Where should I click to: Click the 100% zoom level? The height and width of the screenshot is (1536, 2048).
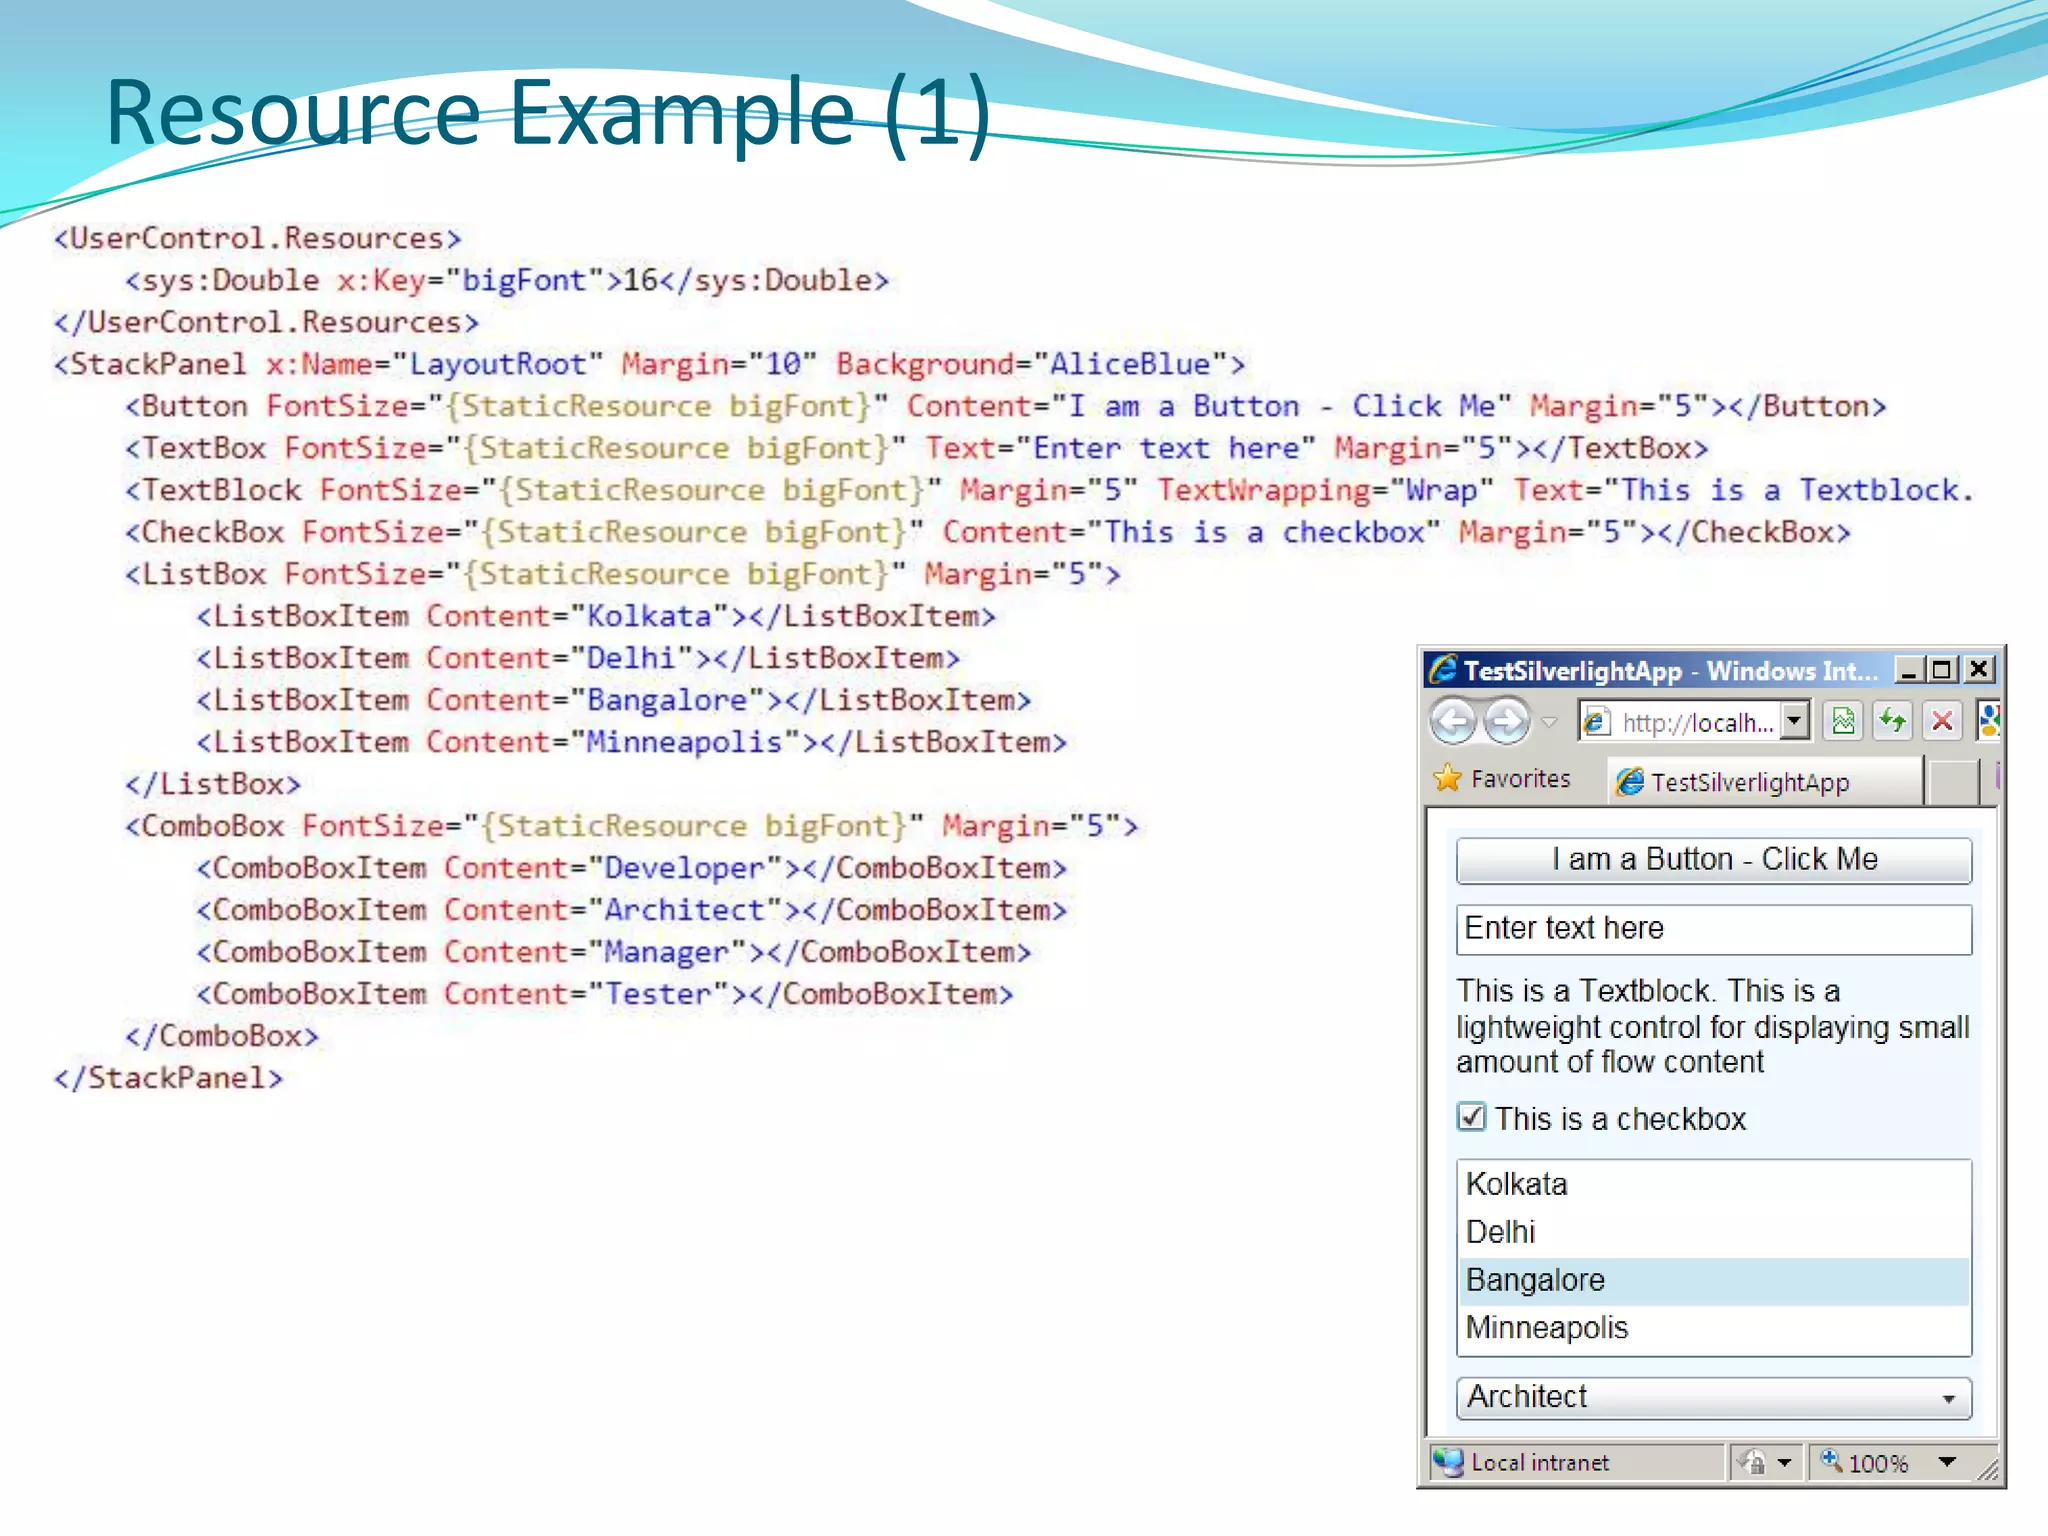click(1878, 1464)
